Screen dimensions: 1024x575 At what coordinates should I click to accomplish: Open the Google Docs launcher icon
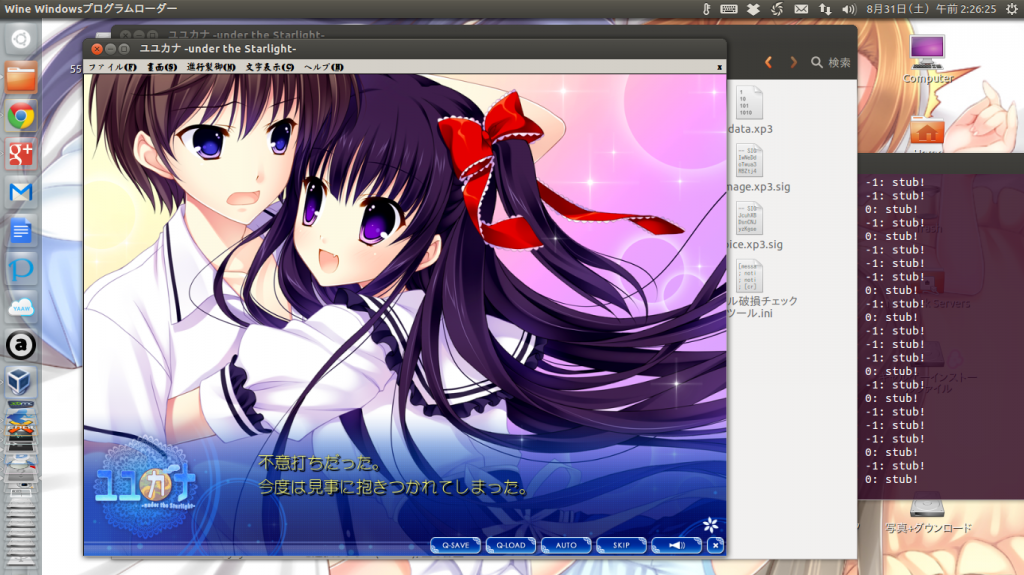[21, 231]
